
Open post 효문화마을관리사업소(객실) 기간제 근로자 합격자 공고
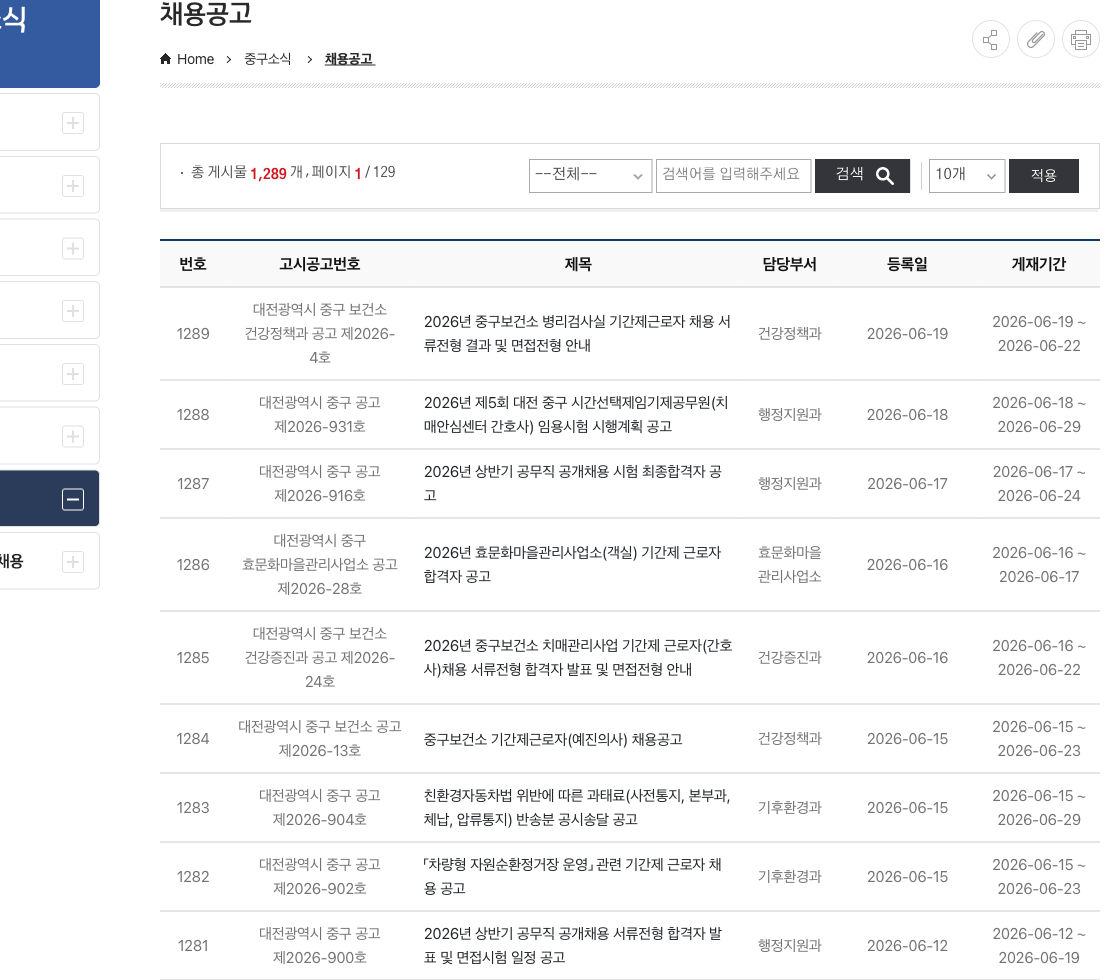point(572,565)
